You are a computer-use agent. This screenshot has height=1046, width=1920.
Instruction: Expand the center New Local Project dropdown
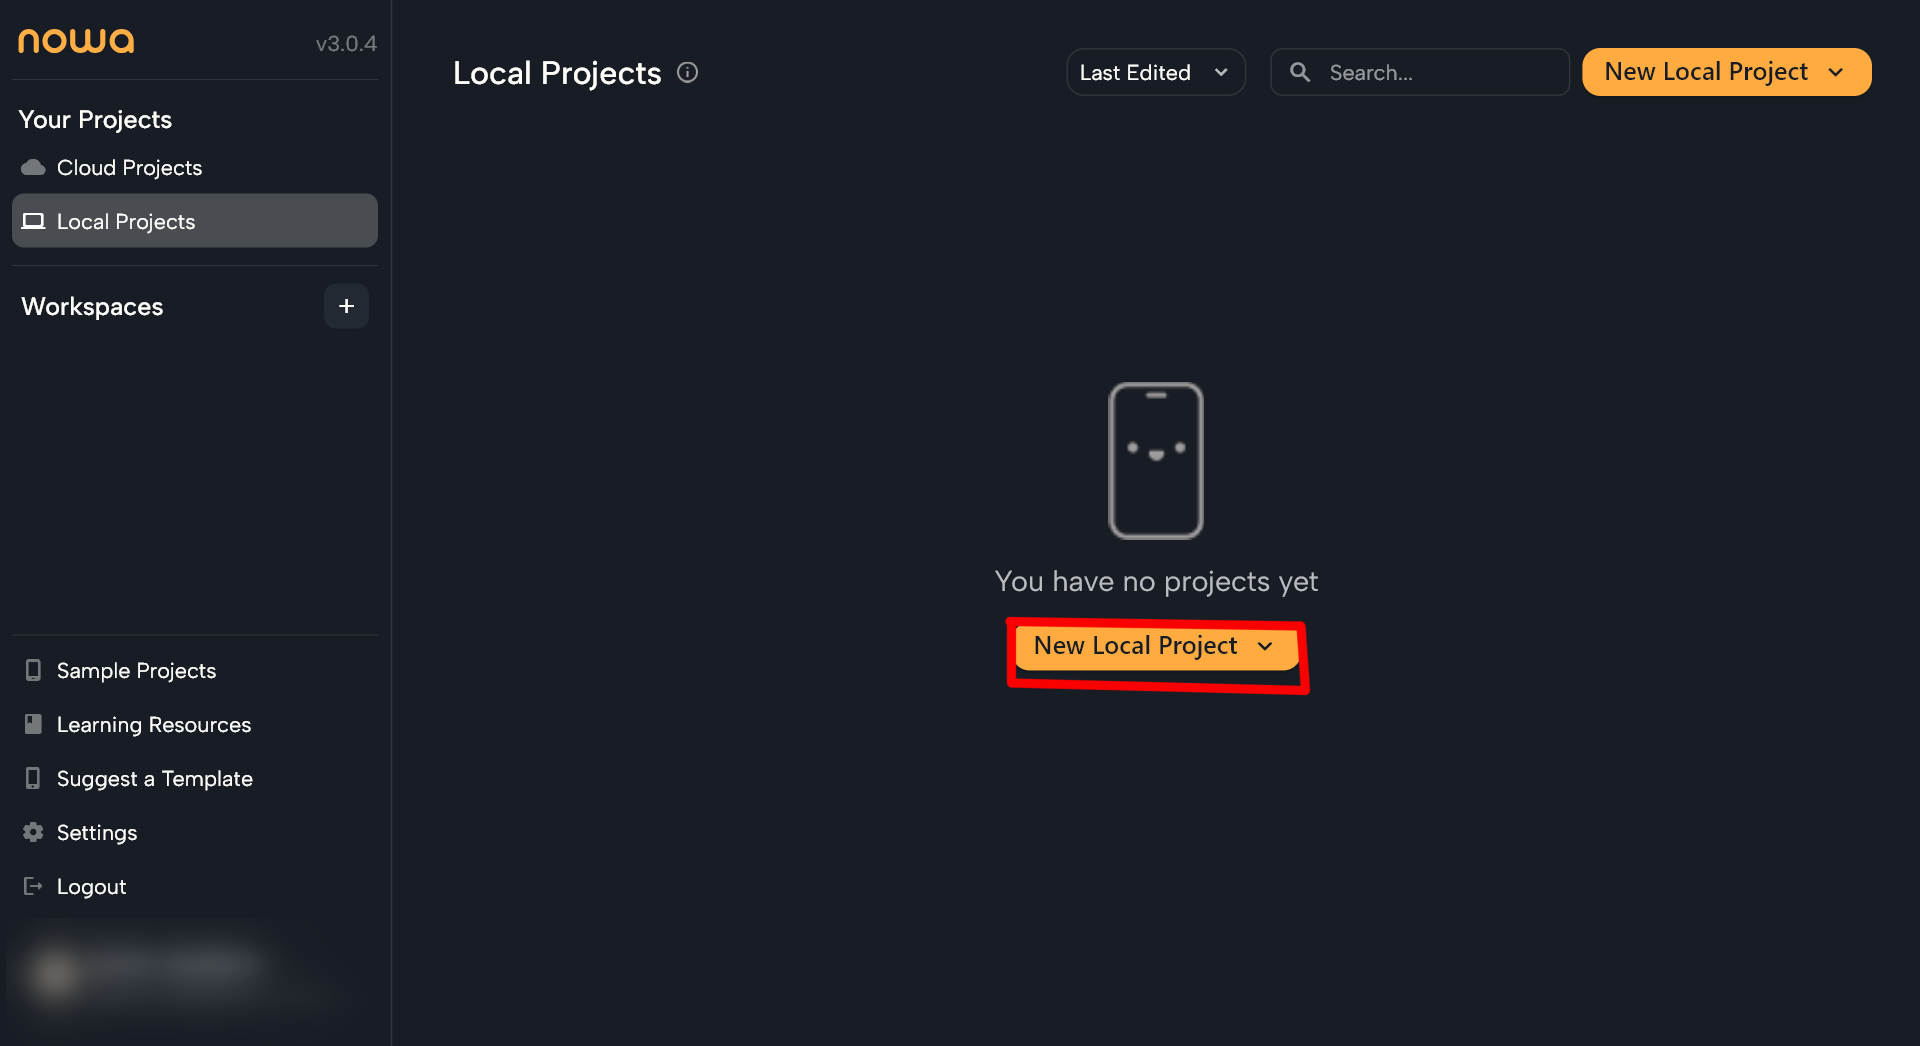point(1265,646)
